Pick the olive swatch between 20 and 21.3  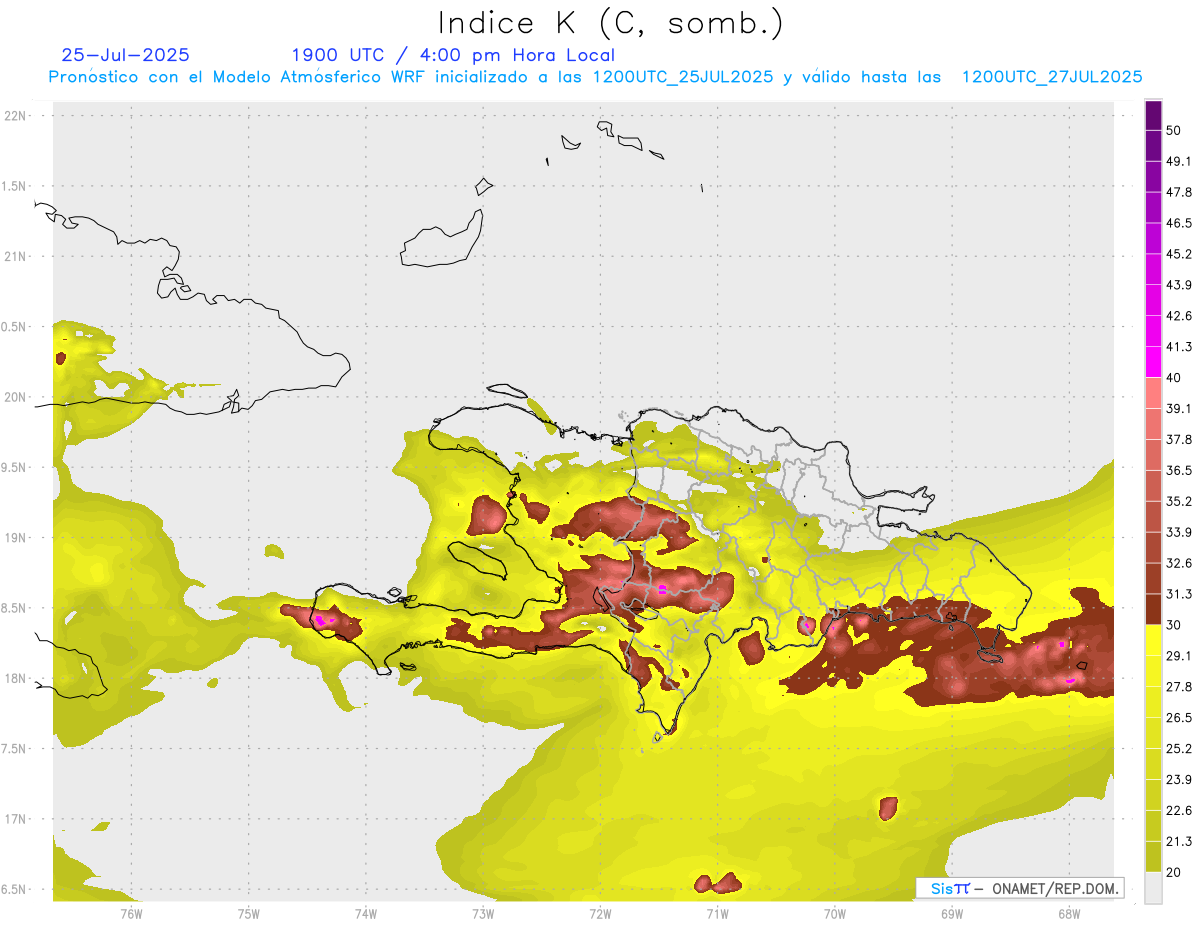[1153, 857]
